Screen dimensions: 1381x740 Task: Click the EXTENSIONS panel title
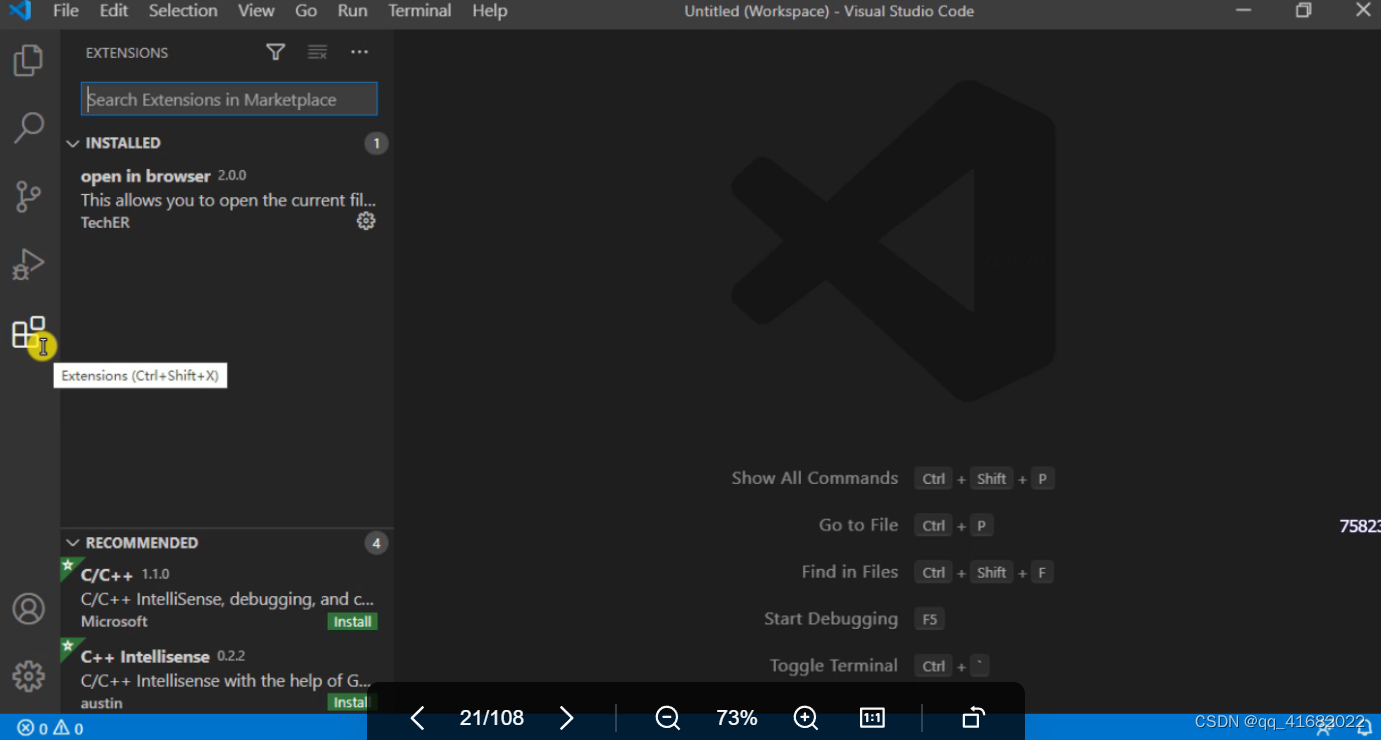[127, 52]
